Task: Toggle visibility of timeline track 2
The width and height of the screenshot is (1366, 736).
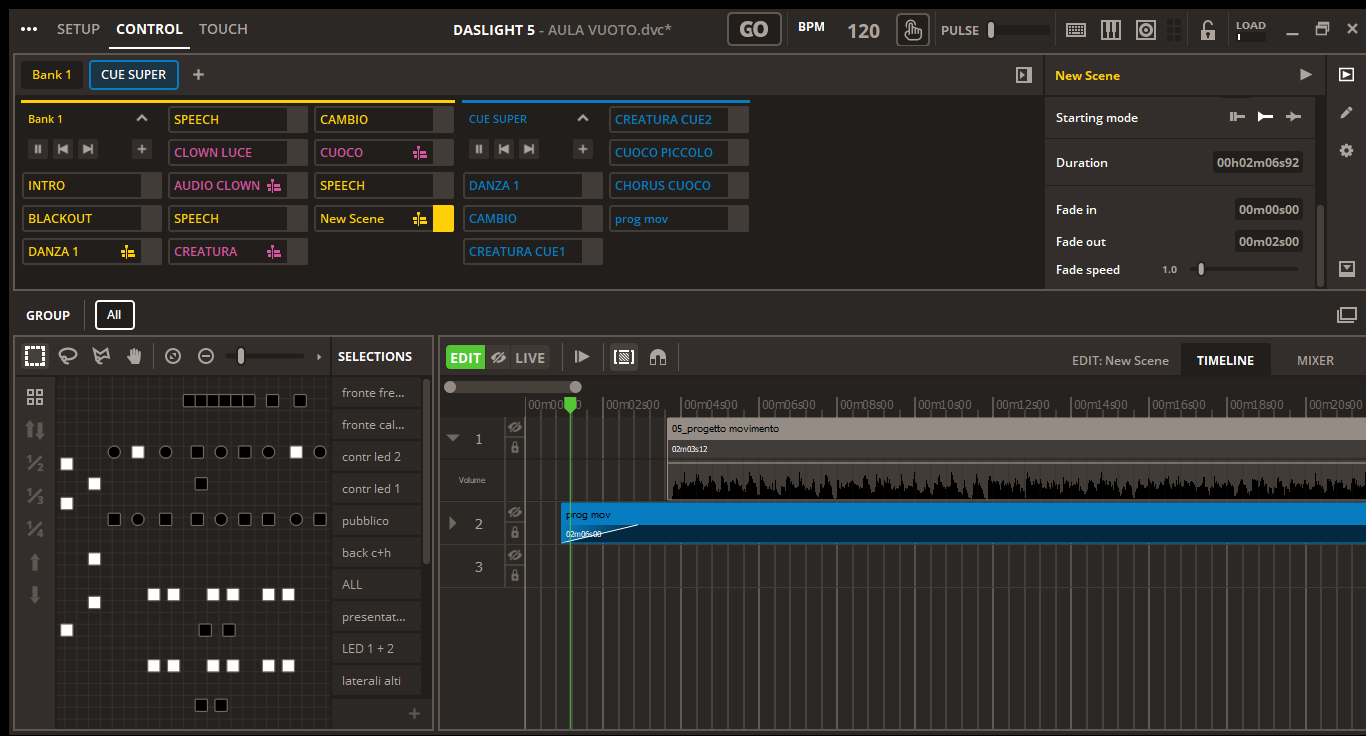Action: pyautogui.click(x=514, y=512)
